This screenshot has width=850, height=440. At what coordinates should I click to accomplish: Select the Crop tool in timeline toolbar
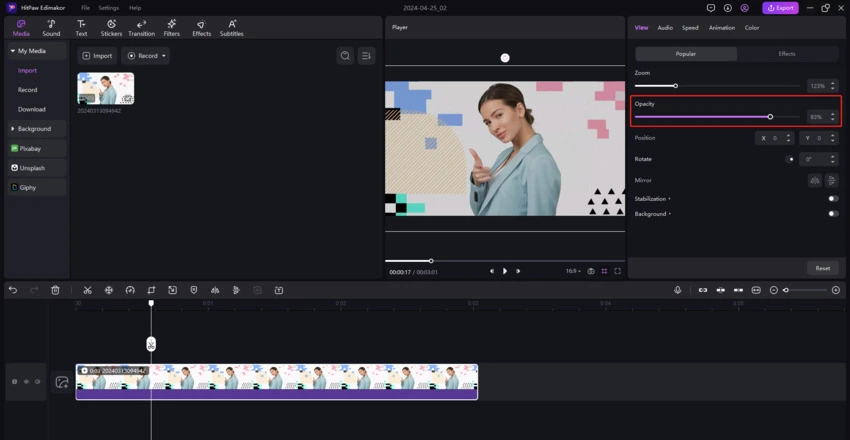(151, 290)
